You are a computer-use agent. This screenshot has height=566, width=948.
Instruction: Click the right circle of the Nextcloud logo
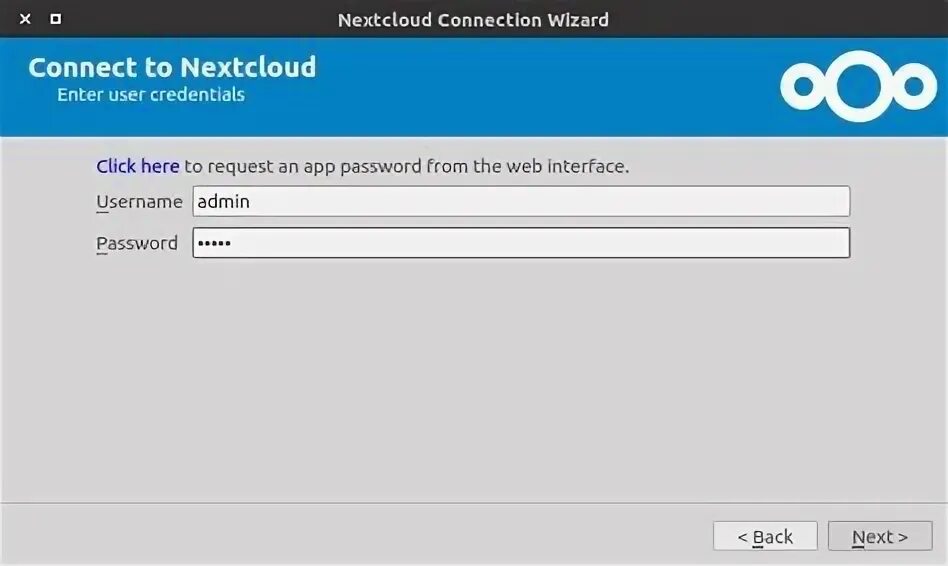coord(914,87)
